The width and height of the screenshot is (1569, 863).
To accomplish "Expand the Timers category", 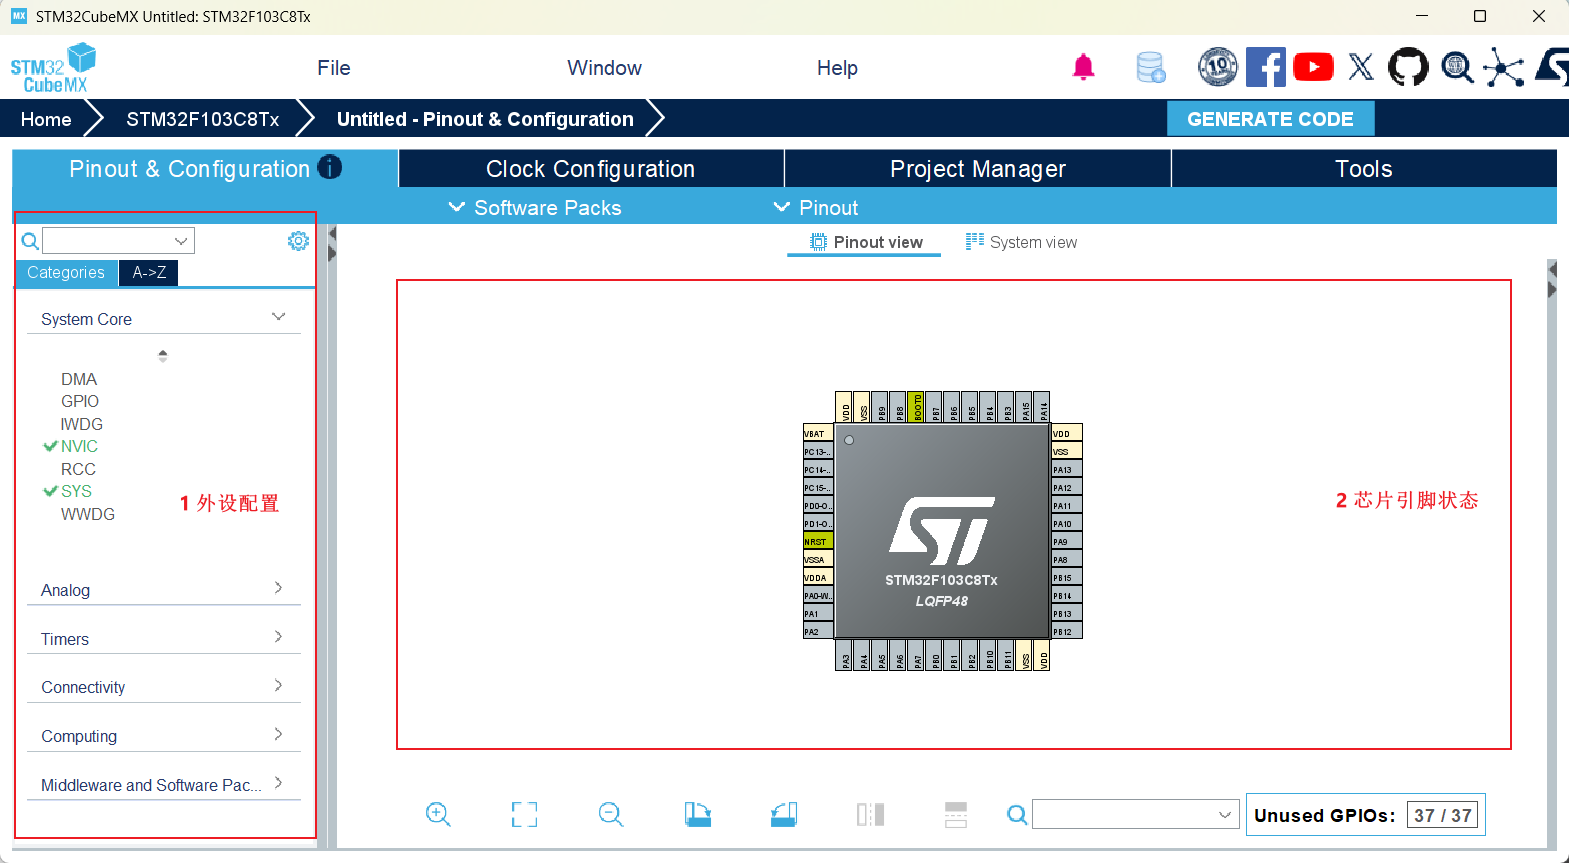I will [x=164, y=639].
